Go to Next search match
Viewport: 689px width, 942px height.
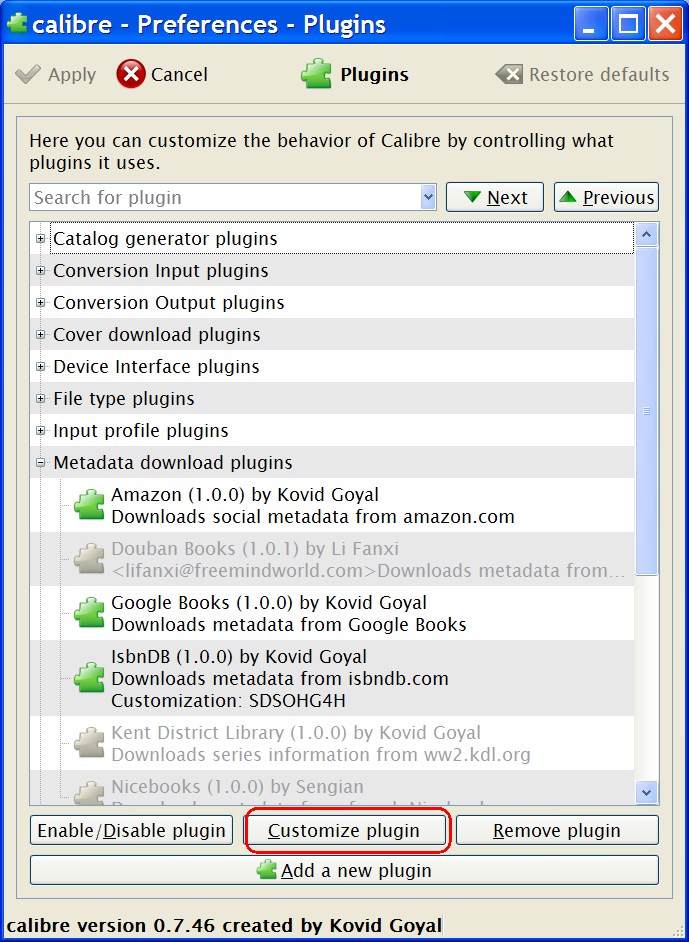point(495,197)
